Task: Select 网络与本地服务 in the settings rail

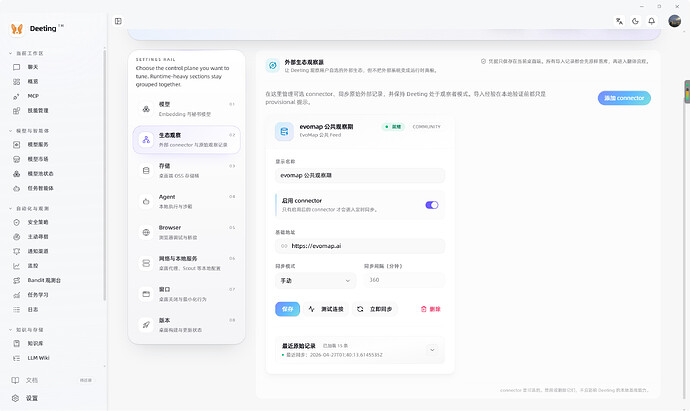Action: pyautogui.click(x=187, y=263)
